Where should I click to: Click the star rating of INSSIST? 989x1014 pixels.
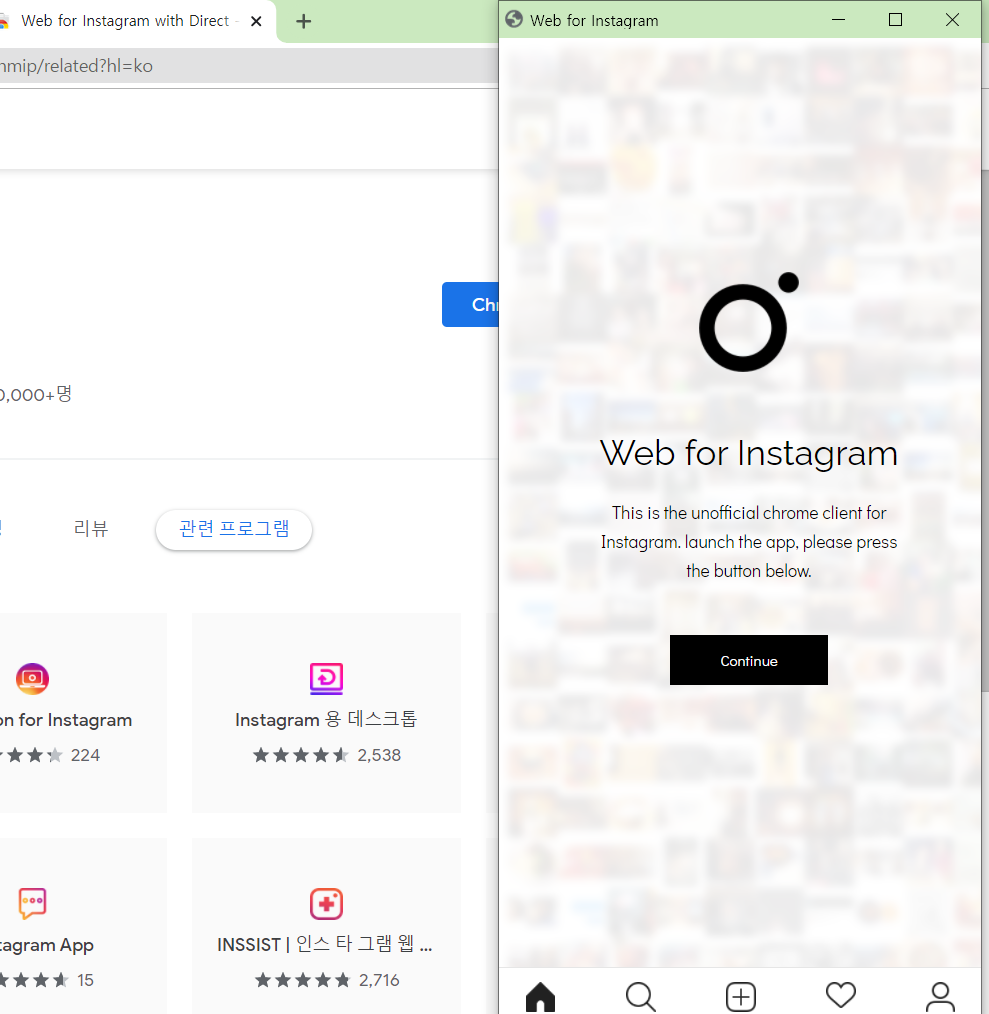pos(303,980)
